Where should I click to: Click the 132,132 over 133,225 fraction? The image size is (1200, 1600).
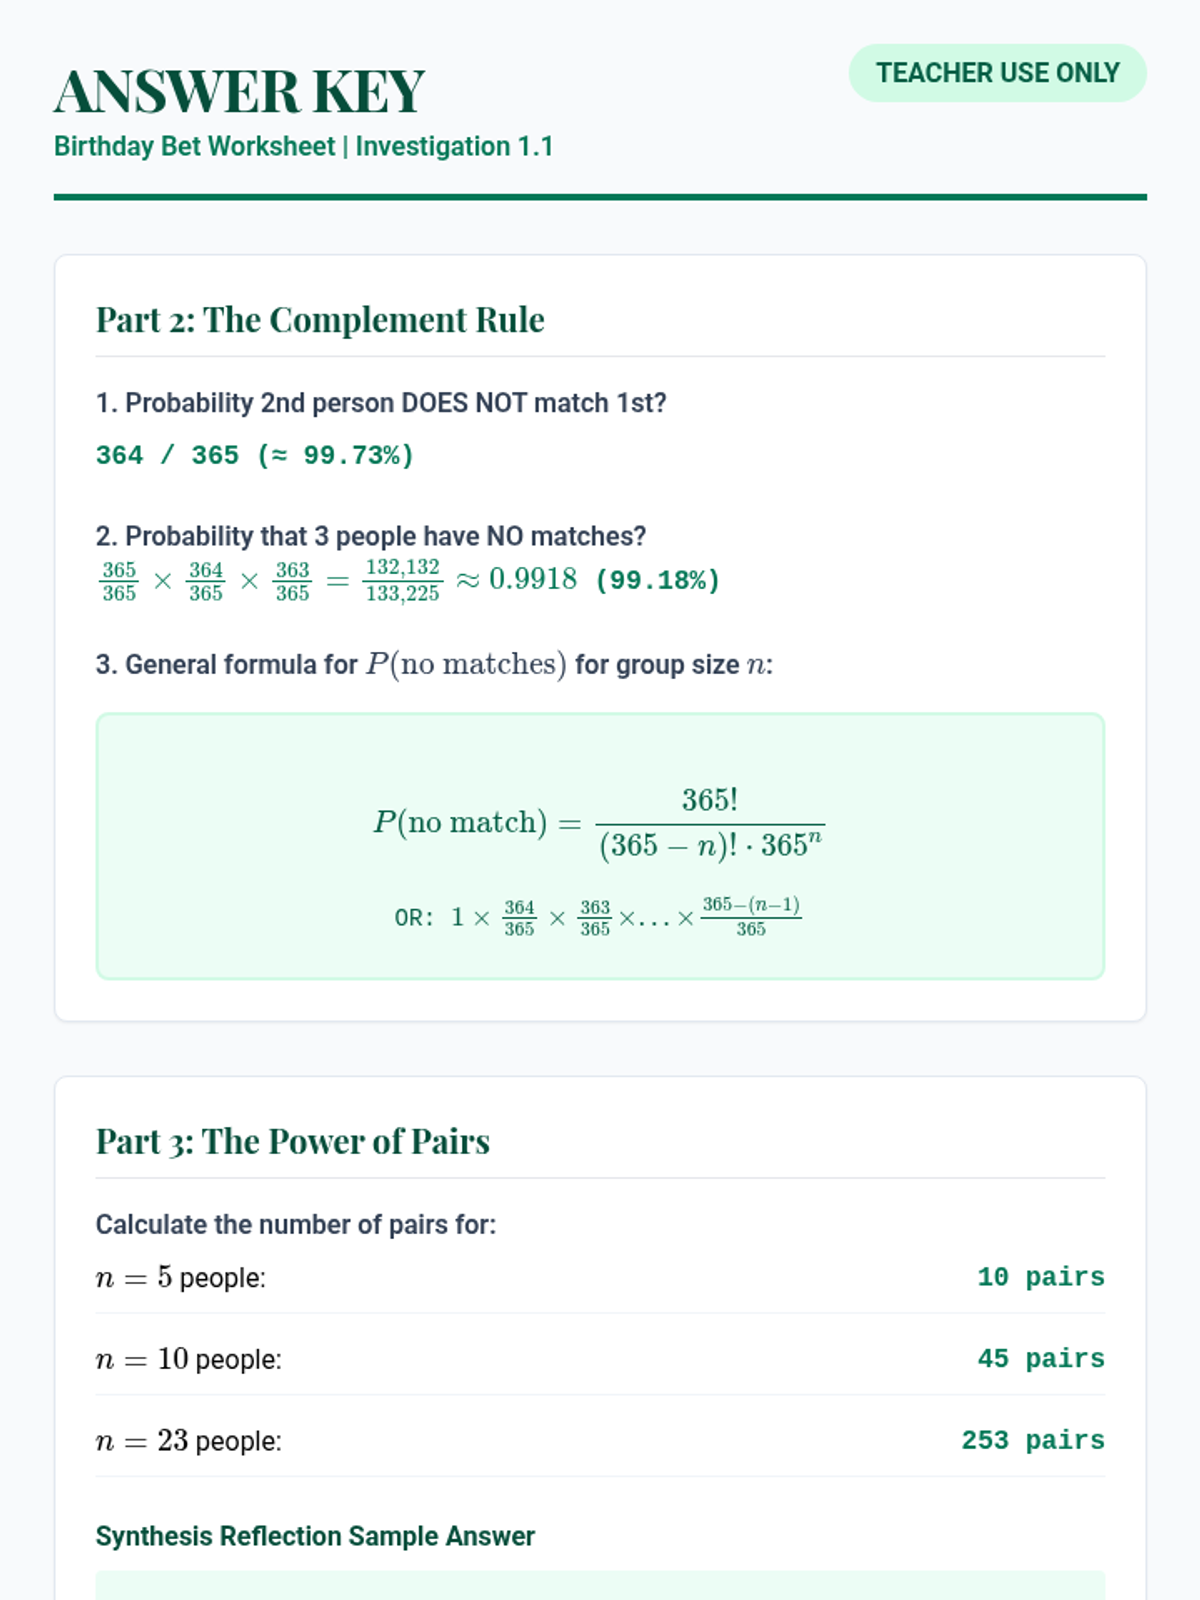click(403, 580)
